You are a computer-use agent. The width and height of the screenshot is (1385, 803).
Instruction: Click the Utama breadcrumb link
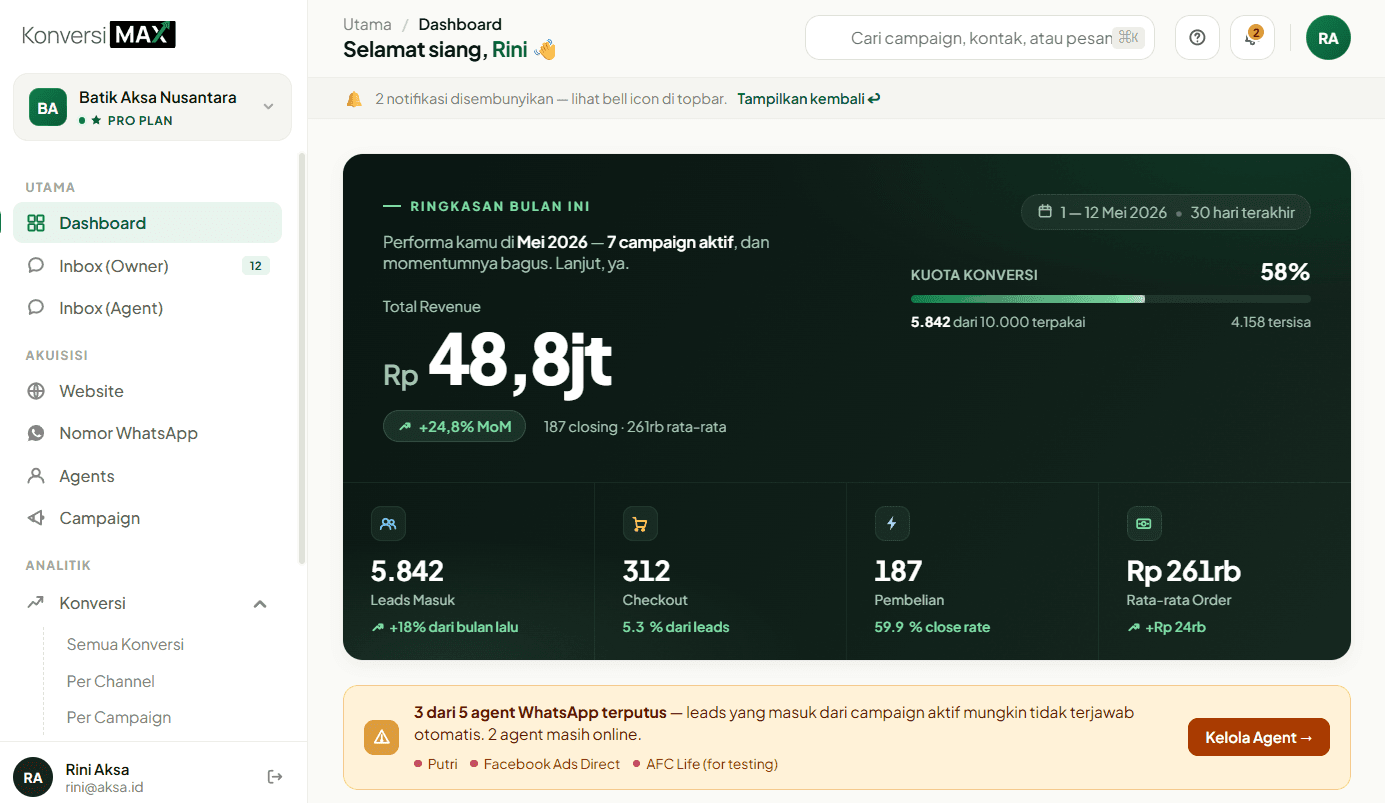point(367,24)
